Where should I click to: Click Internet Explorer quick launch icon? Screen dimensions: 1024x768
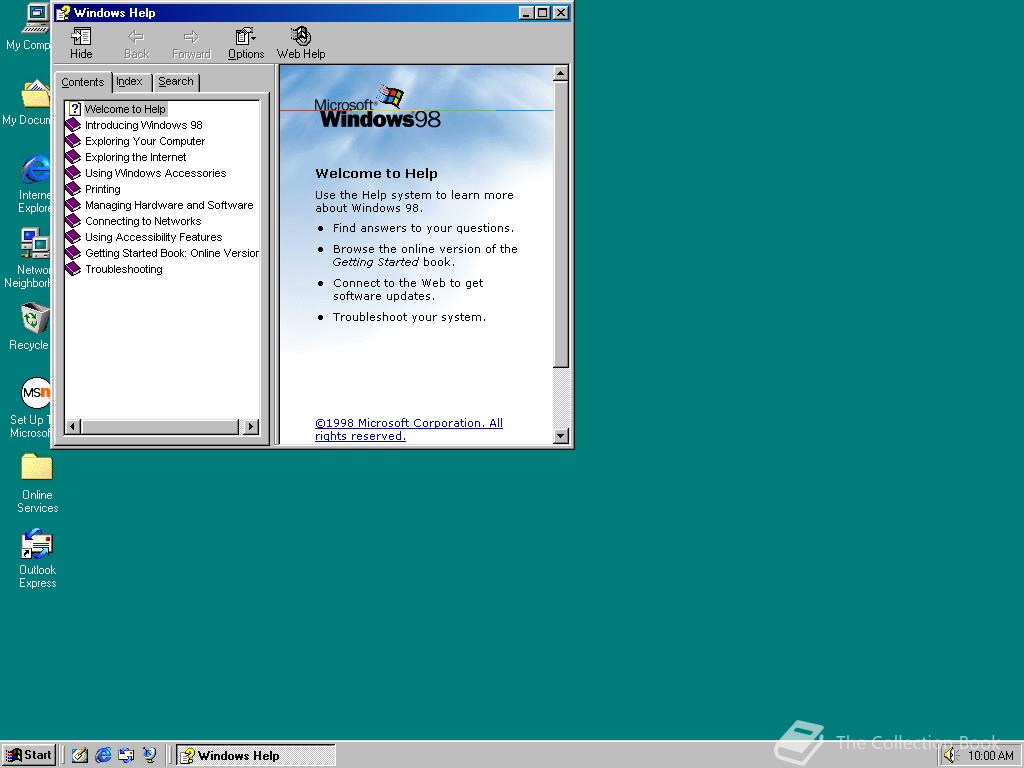coord(103,755)
